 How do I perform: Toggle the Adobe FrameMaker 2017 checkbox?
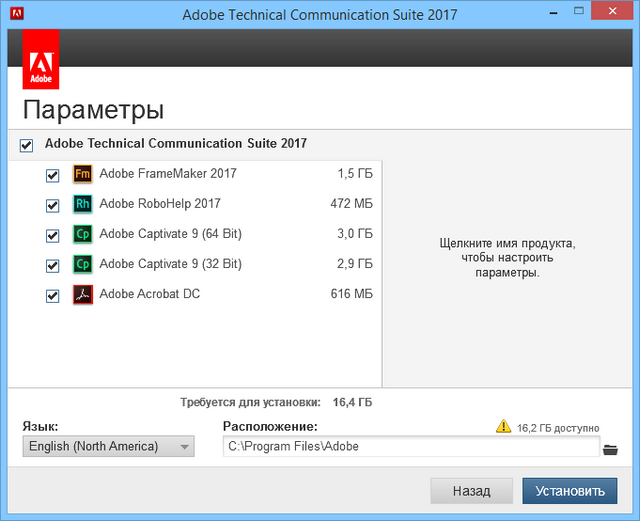(x=53, y=175)
